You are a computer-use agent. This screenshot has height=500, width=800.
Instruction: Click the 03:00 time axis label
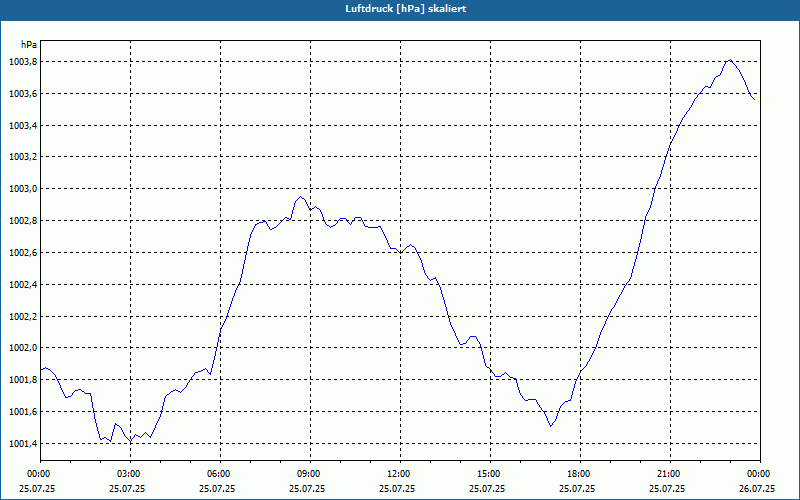coord(131,474)
